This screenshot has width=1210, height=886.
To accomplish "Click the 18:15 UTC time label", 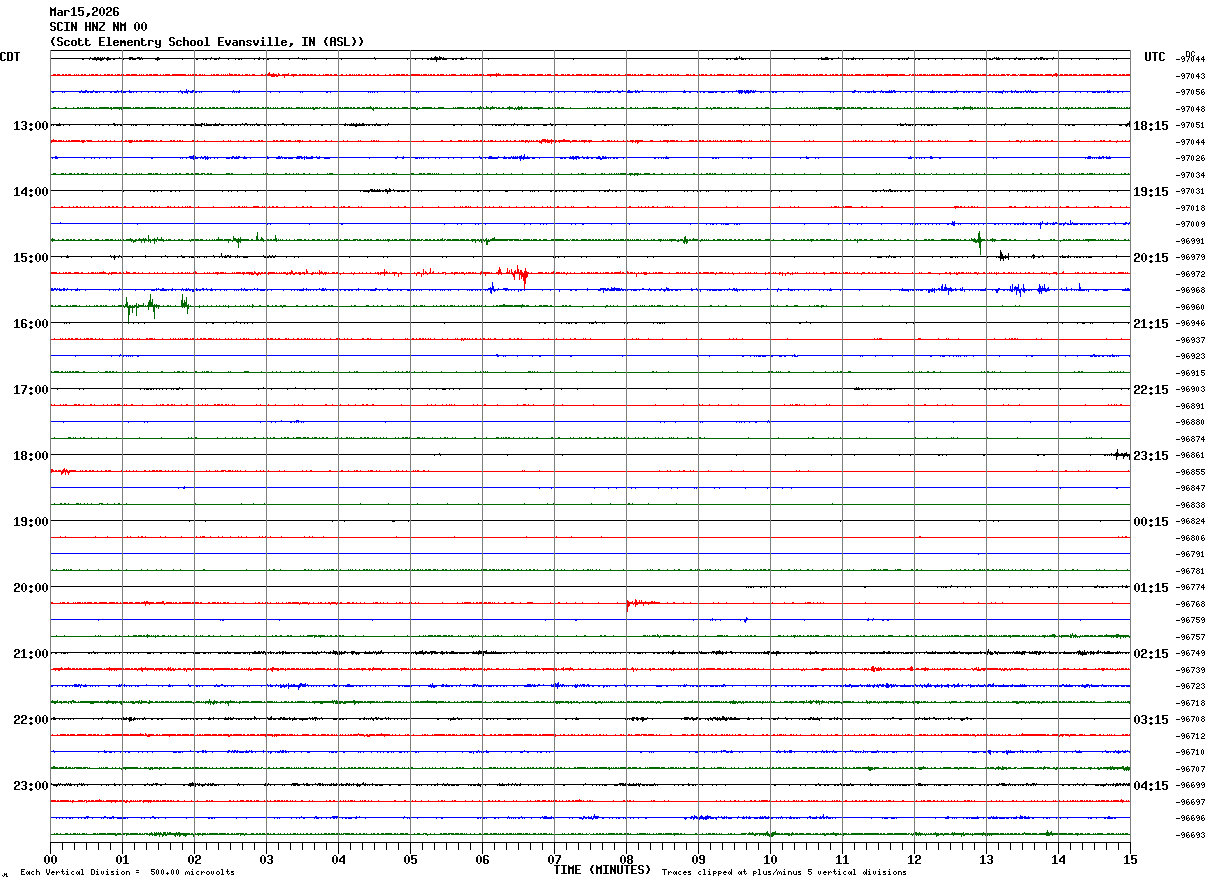I will tap(1151, 126).
